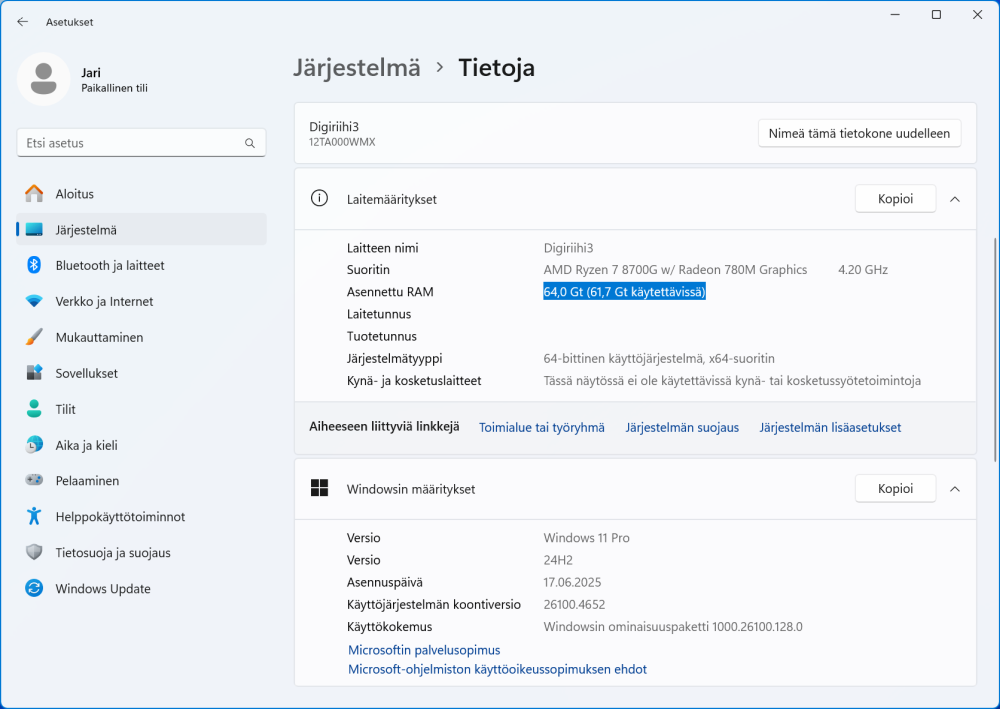
Task: Click Nimeä tämä tietokone uudelleen button
Action: [859, 133]
